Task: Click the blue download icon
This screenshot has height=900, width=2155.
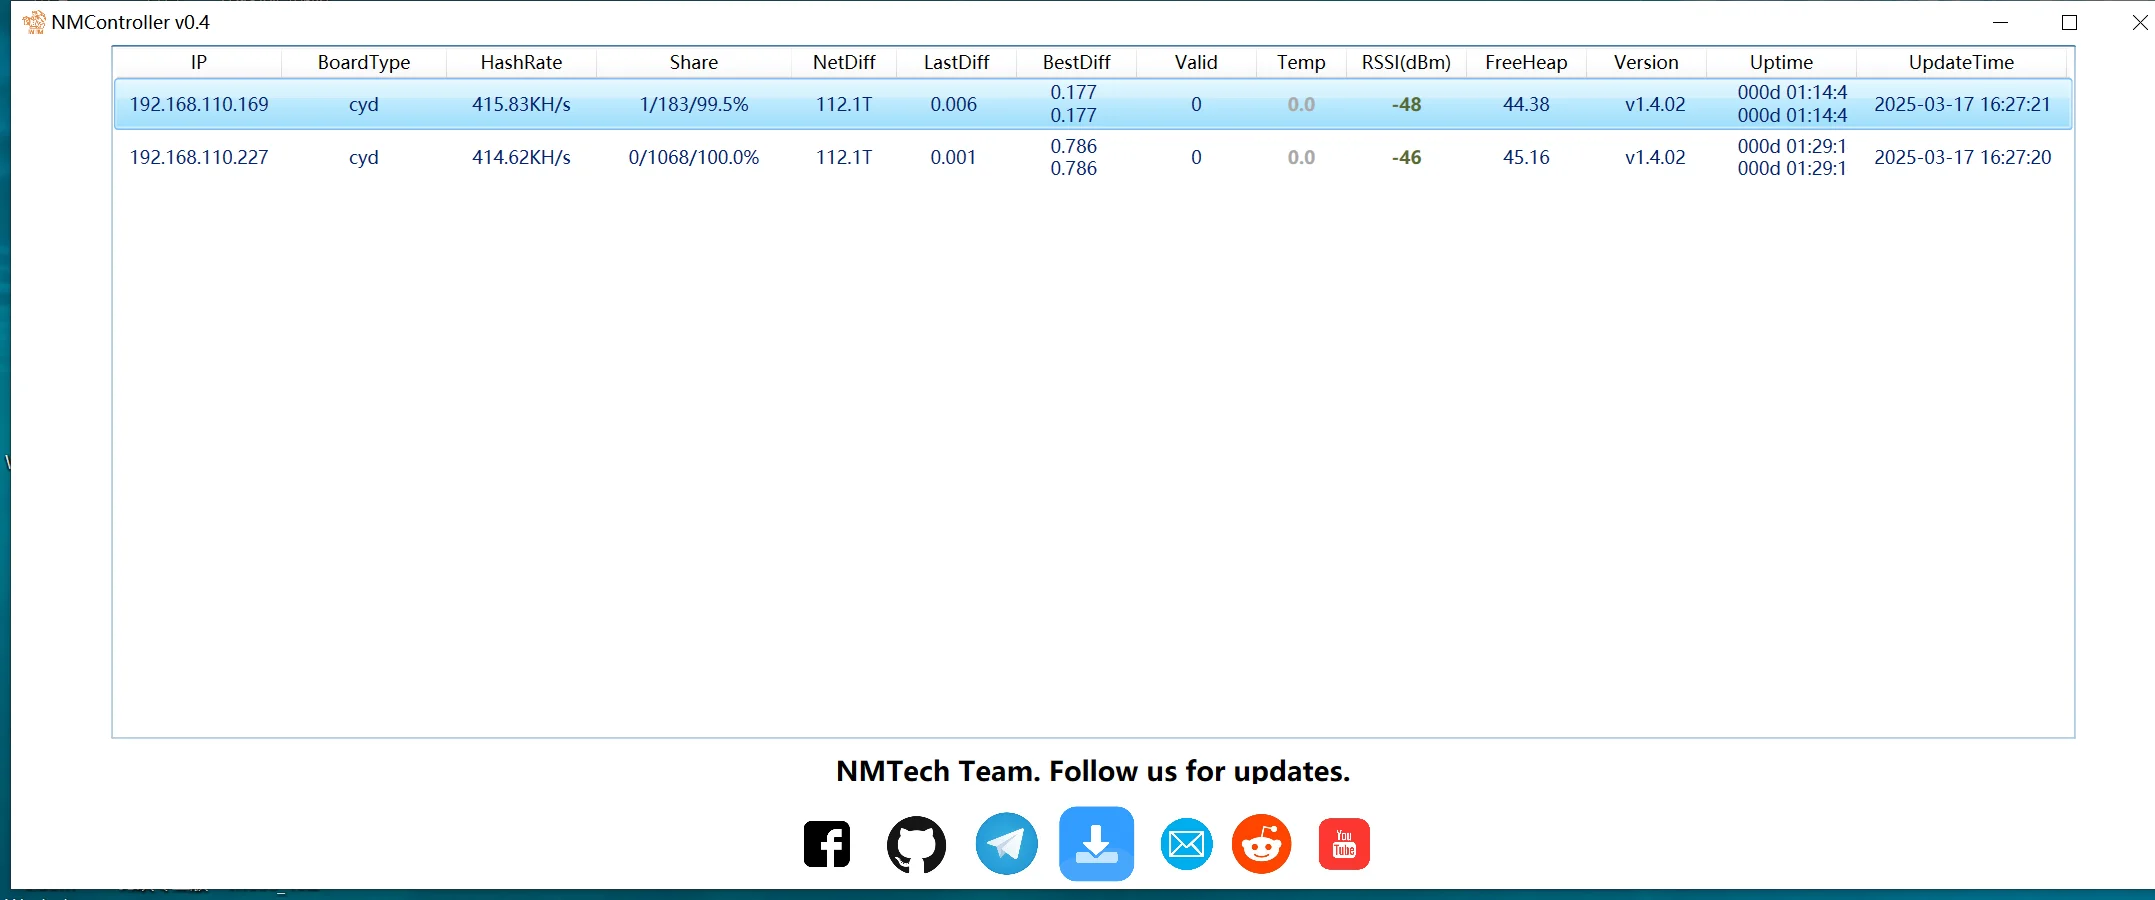Action: point(1097,844)
